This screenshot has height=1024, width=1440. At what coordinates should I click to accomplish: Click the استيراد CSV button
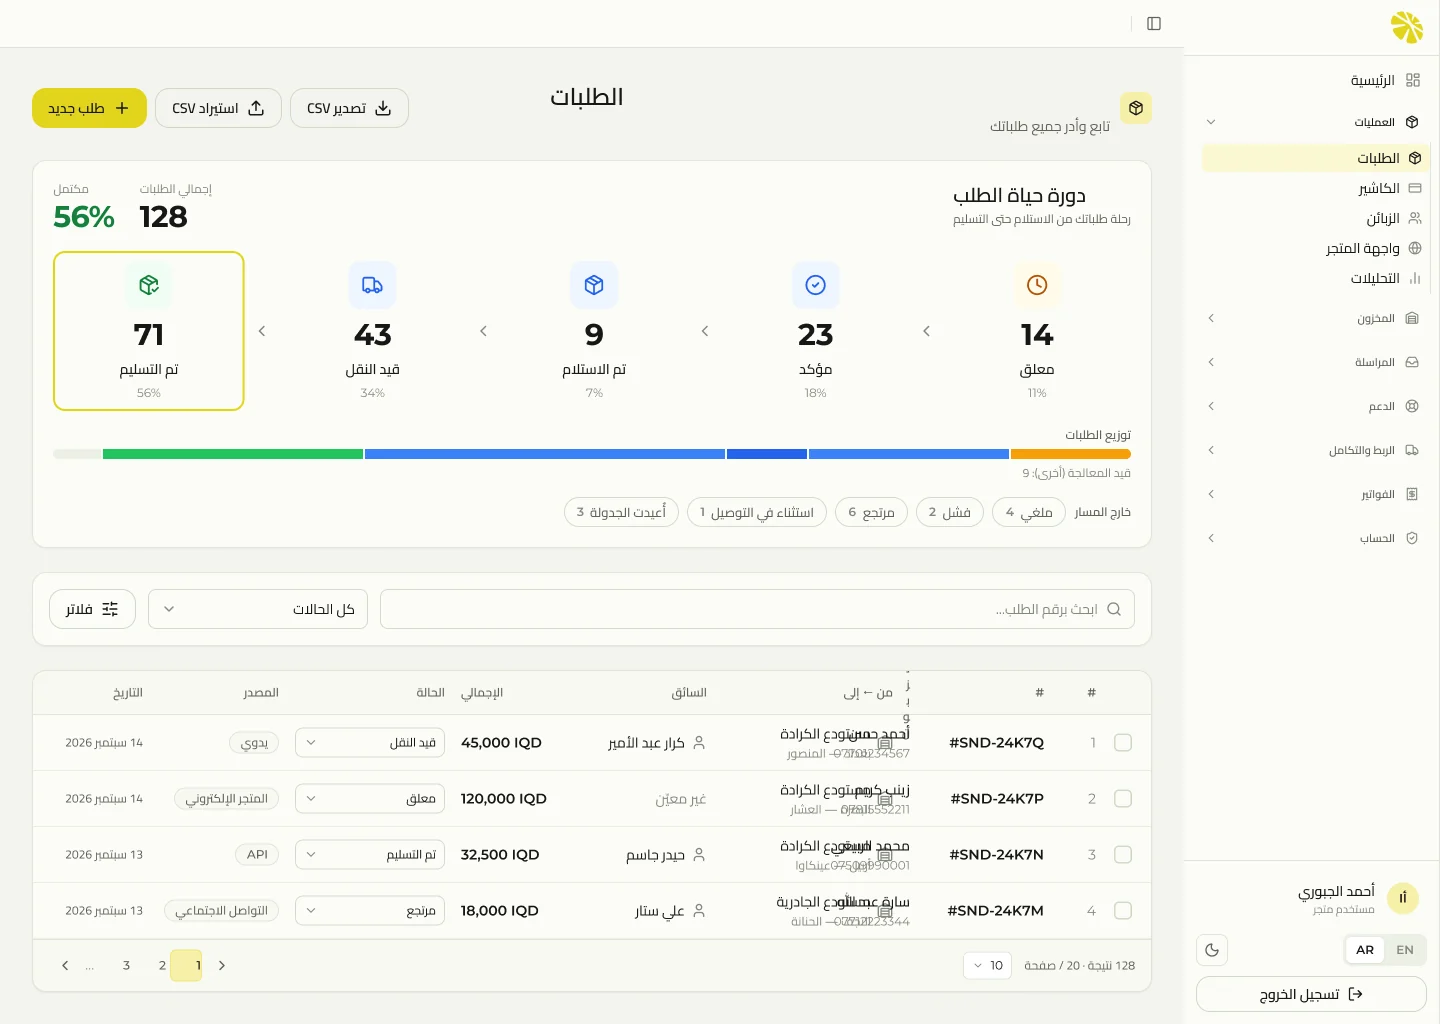tap(218, 108)
